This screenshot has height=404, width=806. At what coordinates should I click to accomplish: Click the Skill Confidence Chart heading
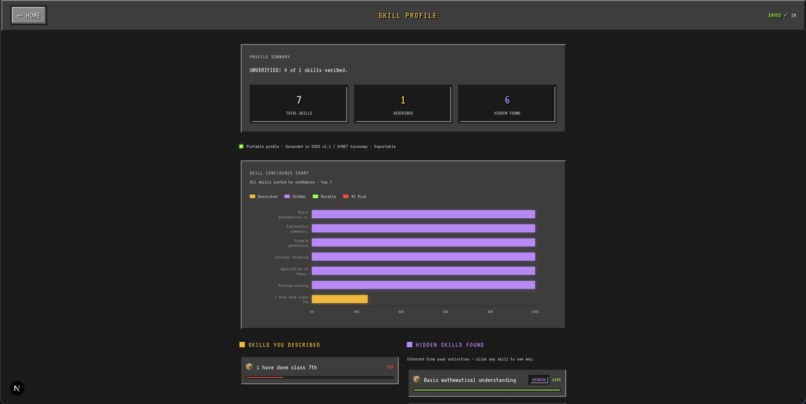coord(279,173)
